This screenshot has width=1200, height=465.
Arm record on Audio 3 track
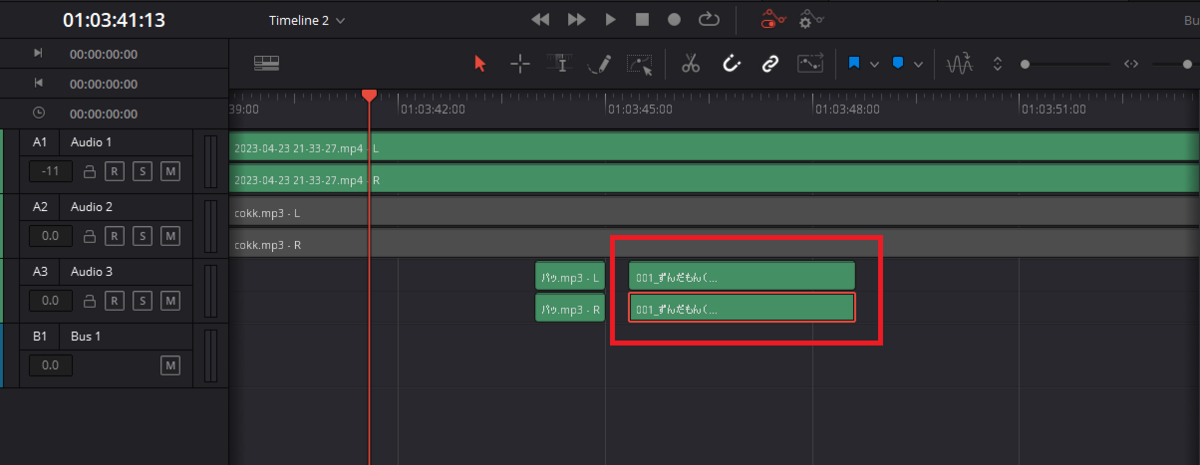(x=115, y=300)
